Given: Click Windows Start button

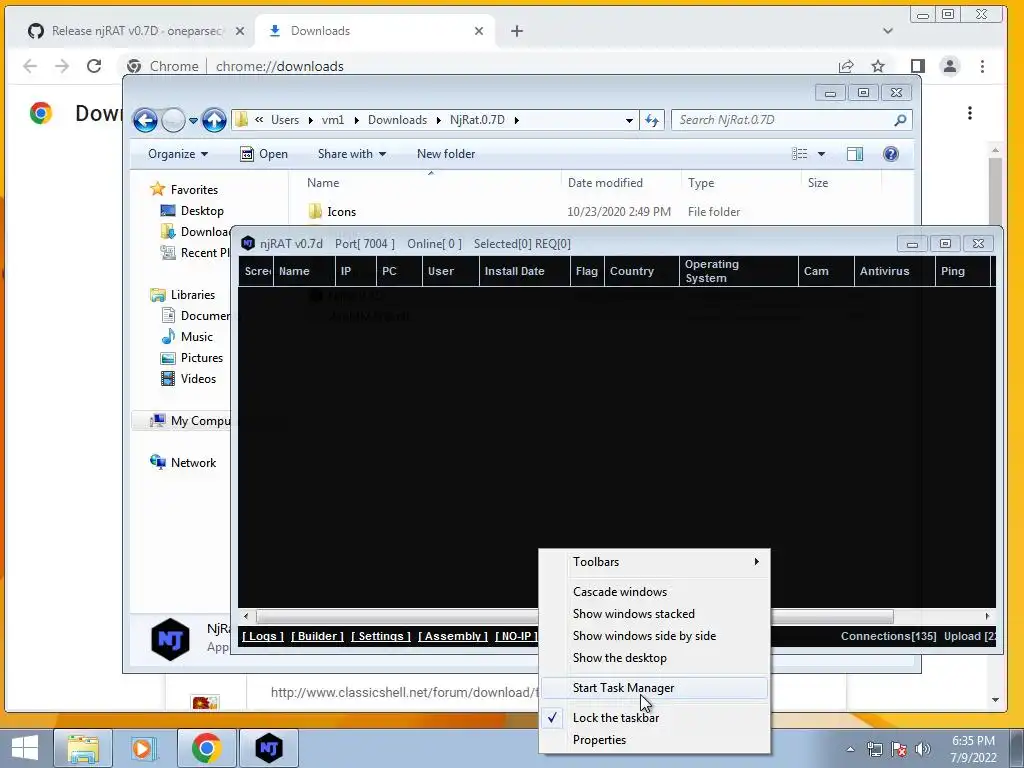Looking at the screenshot, I should (x=24, y=748).
